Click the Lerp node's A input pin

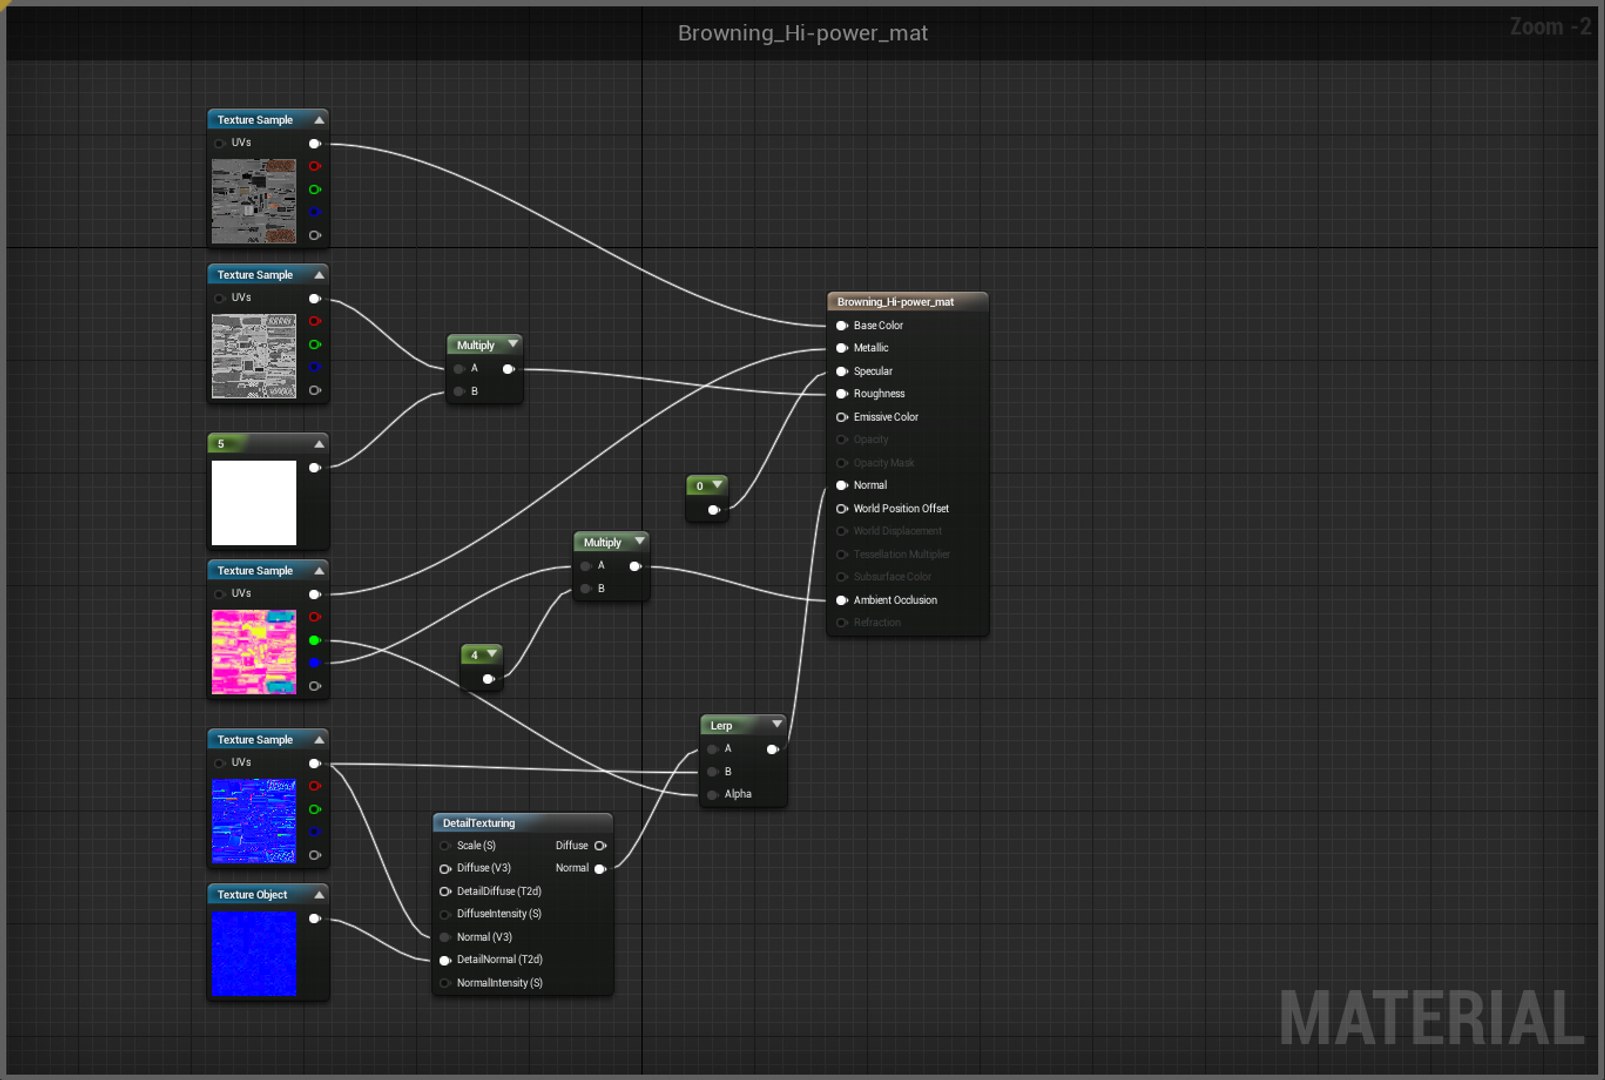pos(712,749)
